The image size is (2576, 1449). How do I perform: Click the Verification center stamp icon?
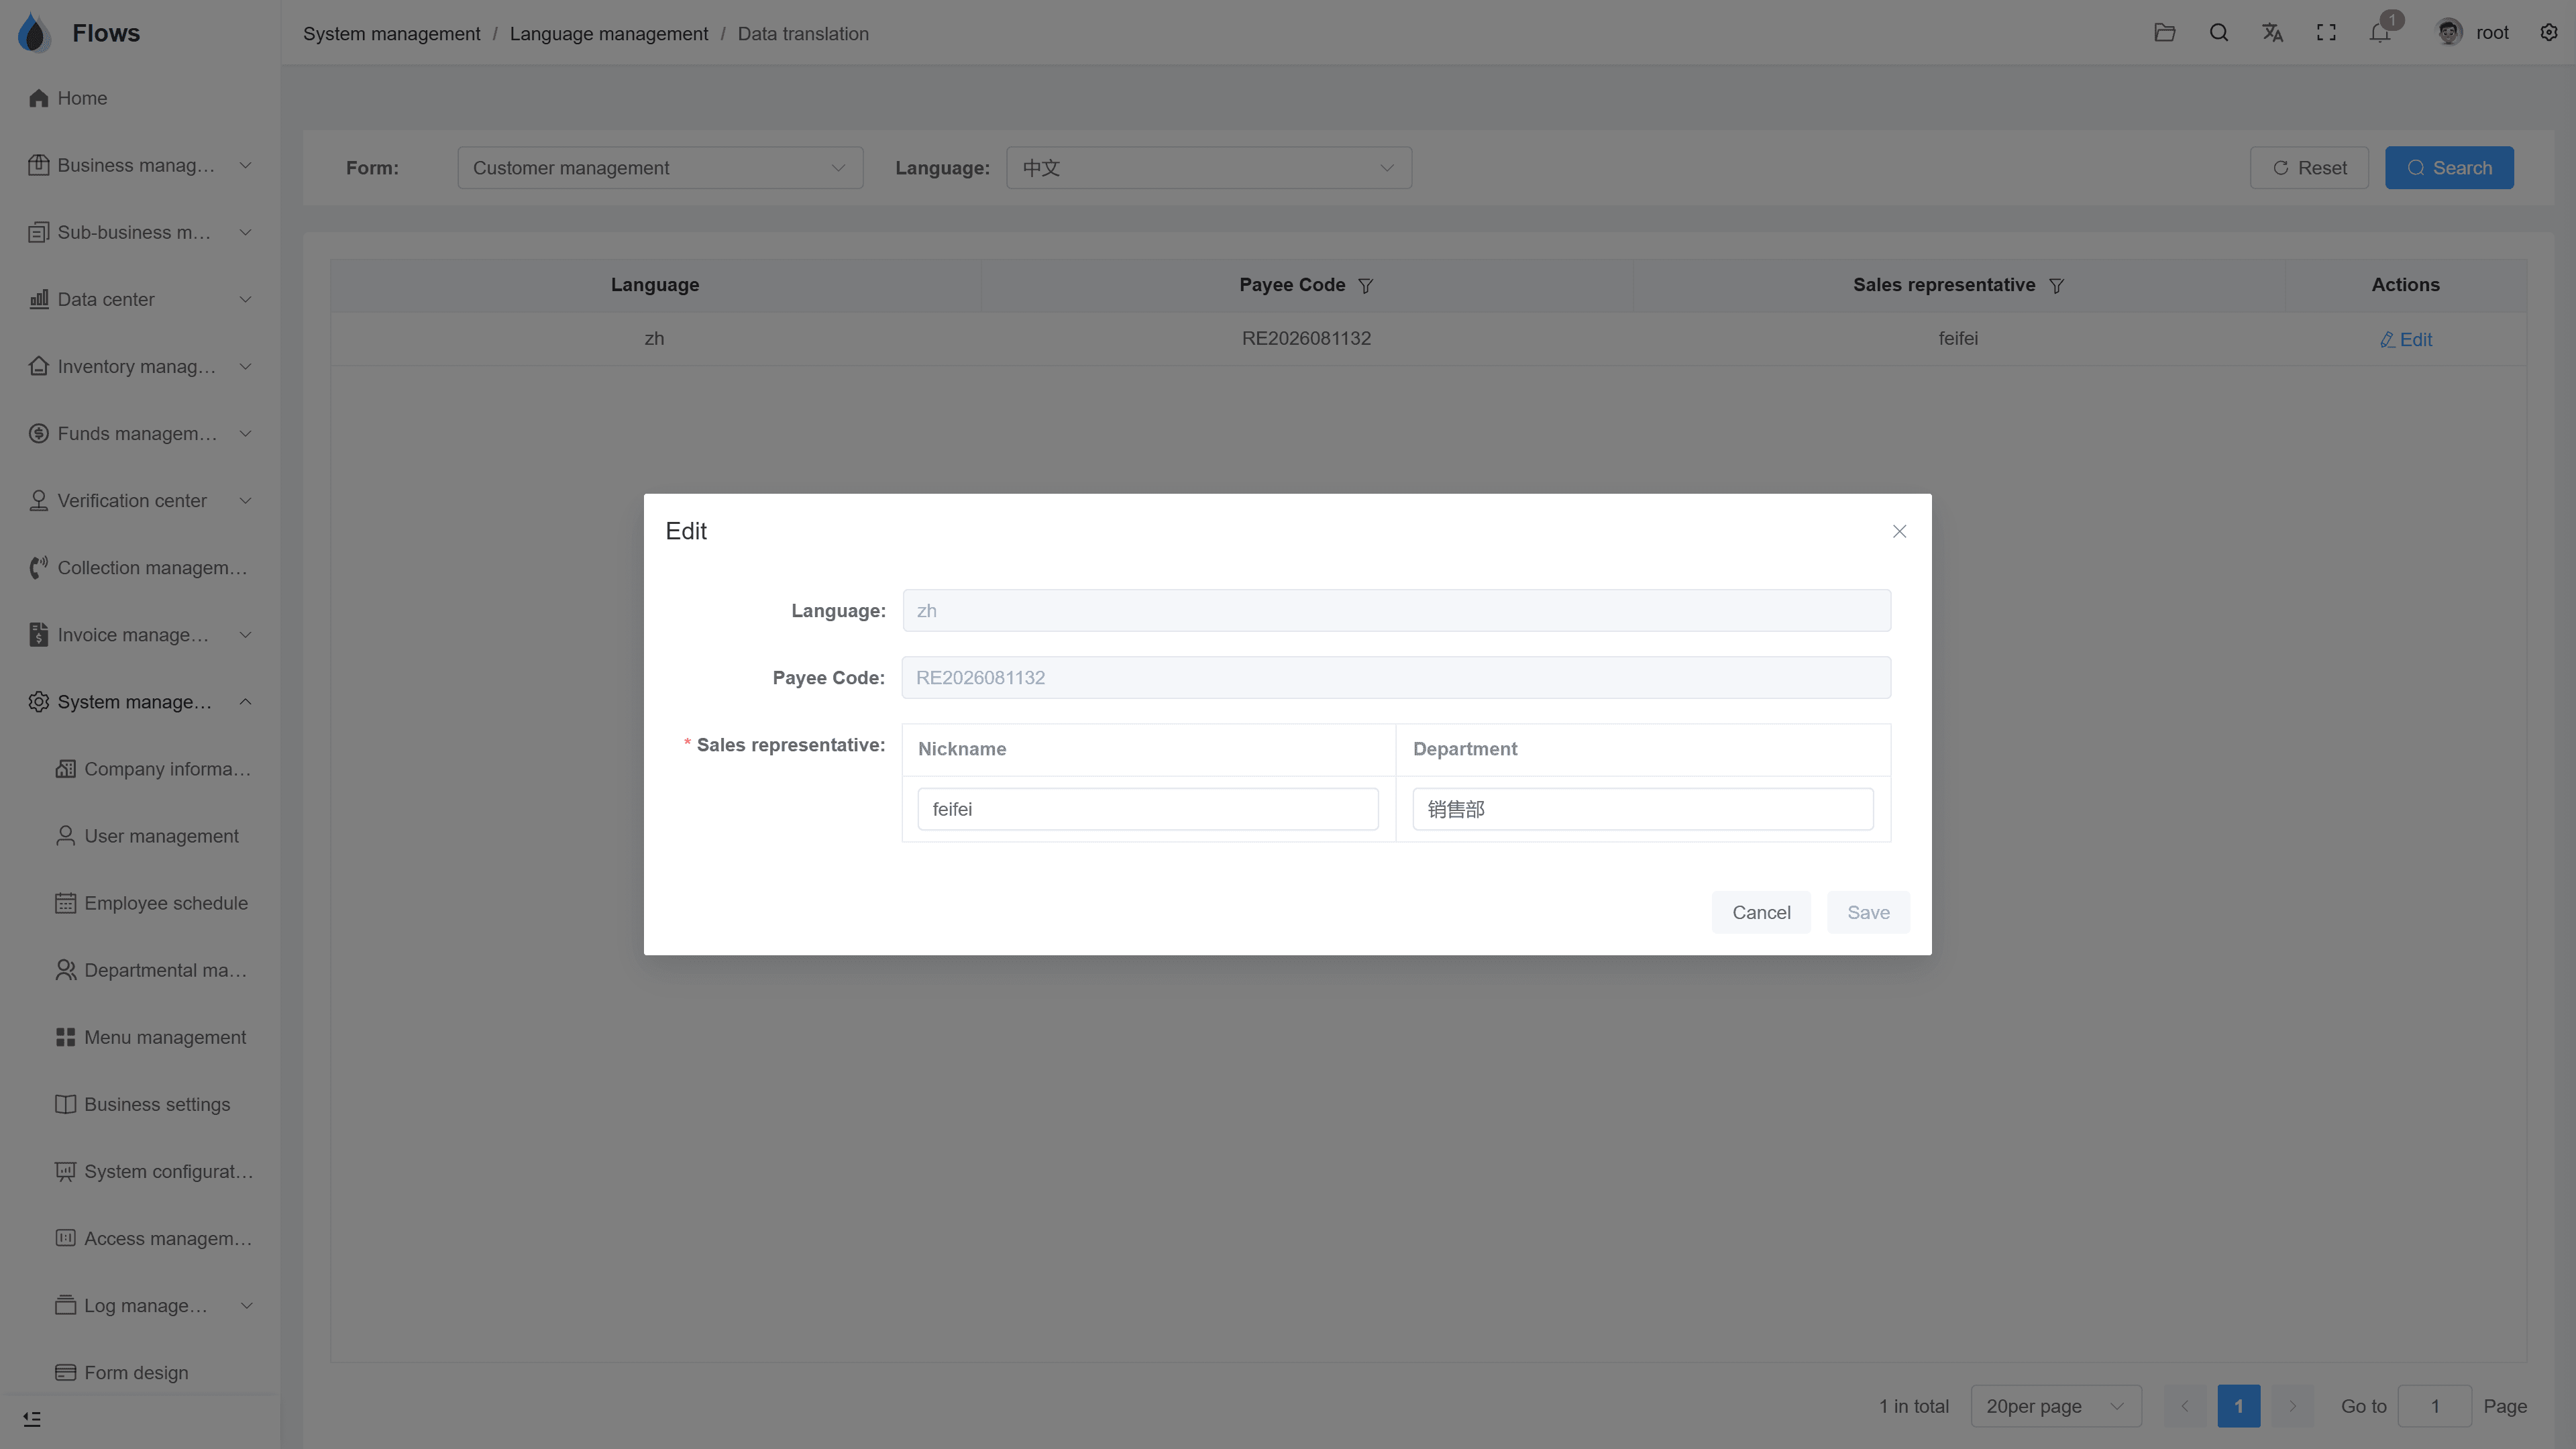(39, 500)
